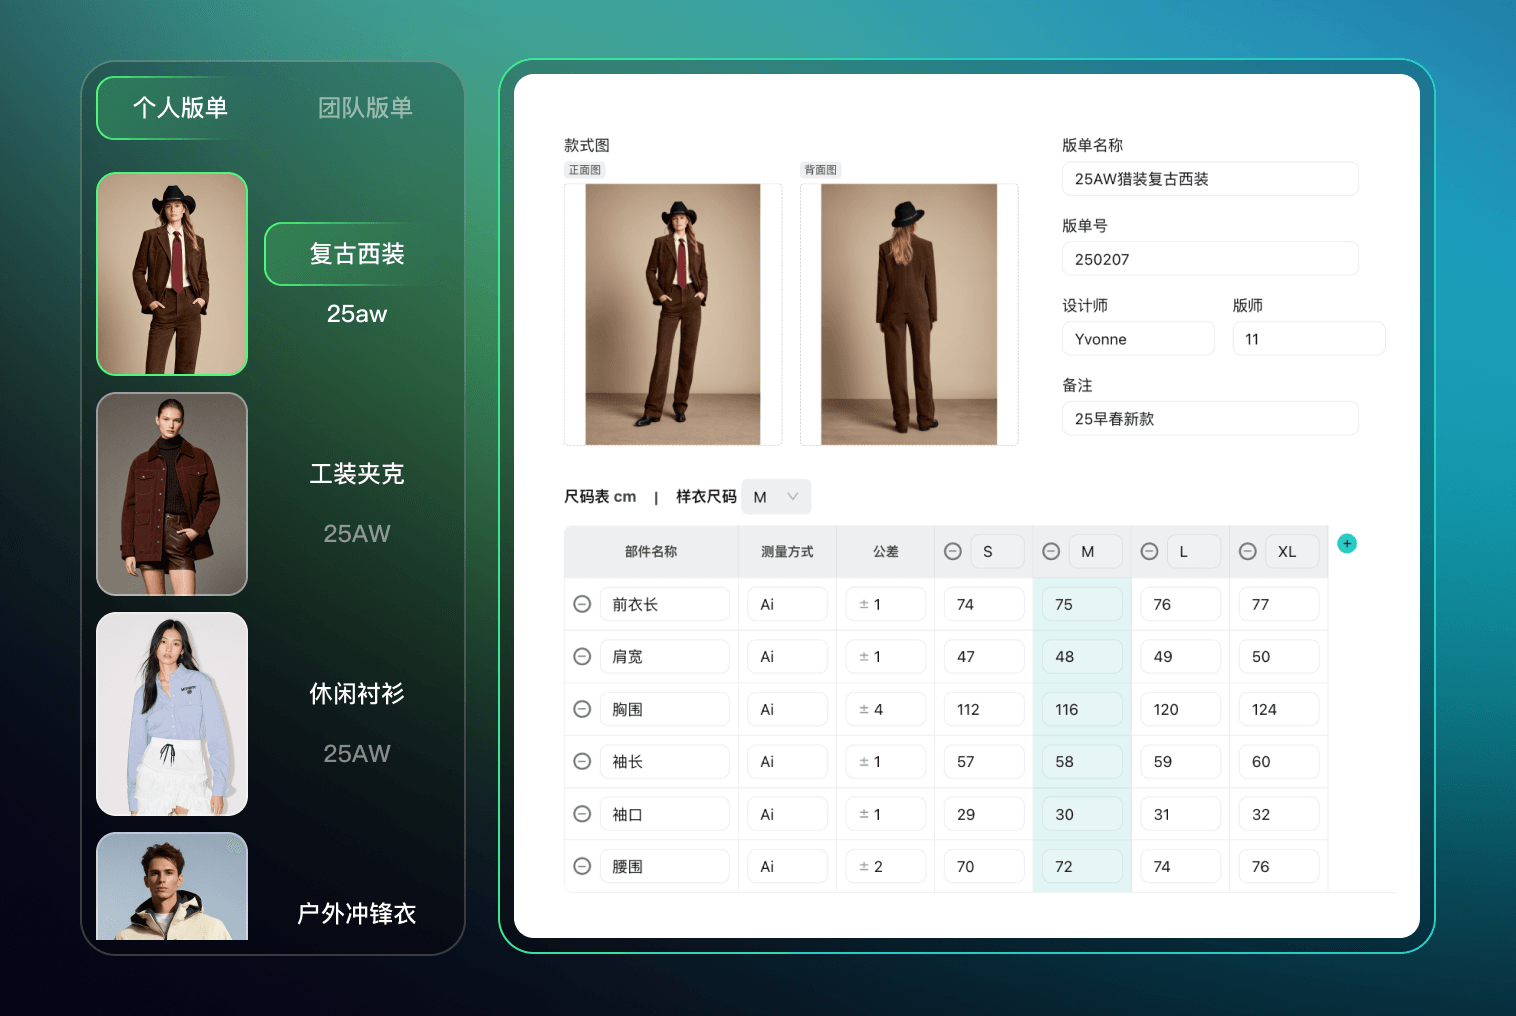Viewport: 1516px width, 1016px height.
Task: Edit the 胸围 part name field
Action: point(665,709)
